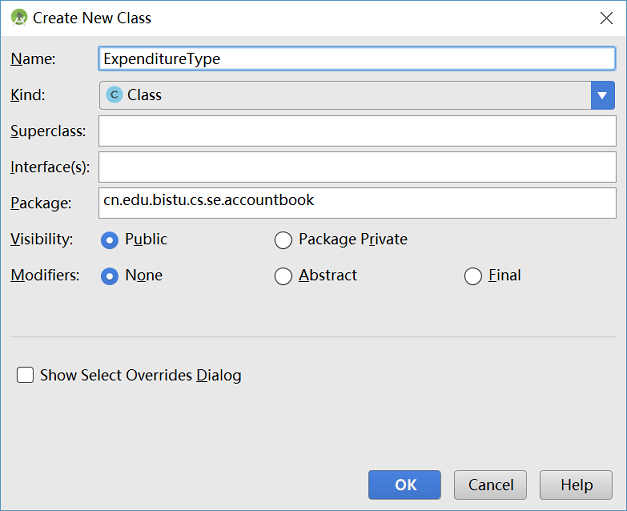Choose the None modifier radio button
This screenshot has width=627, height=511.
(x=110, y=276)
